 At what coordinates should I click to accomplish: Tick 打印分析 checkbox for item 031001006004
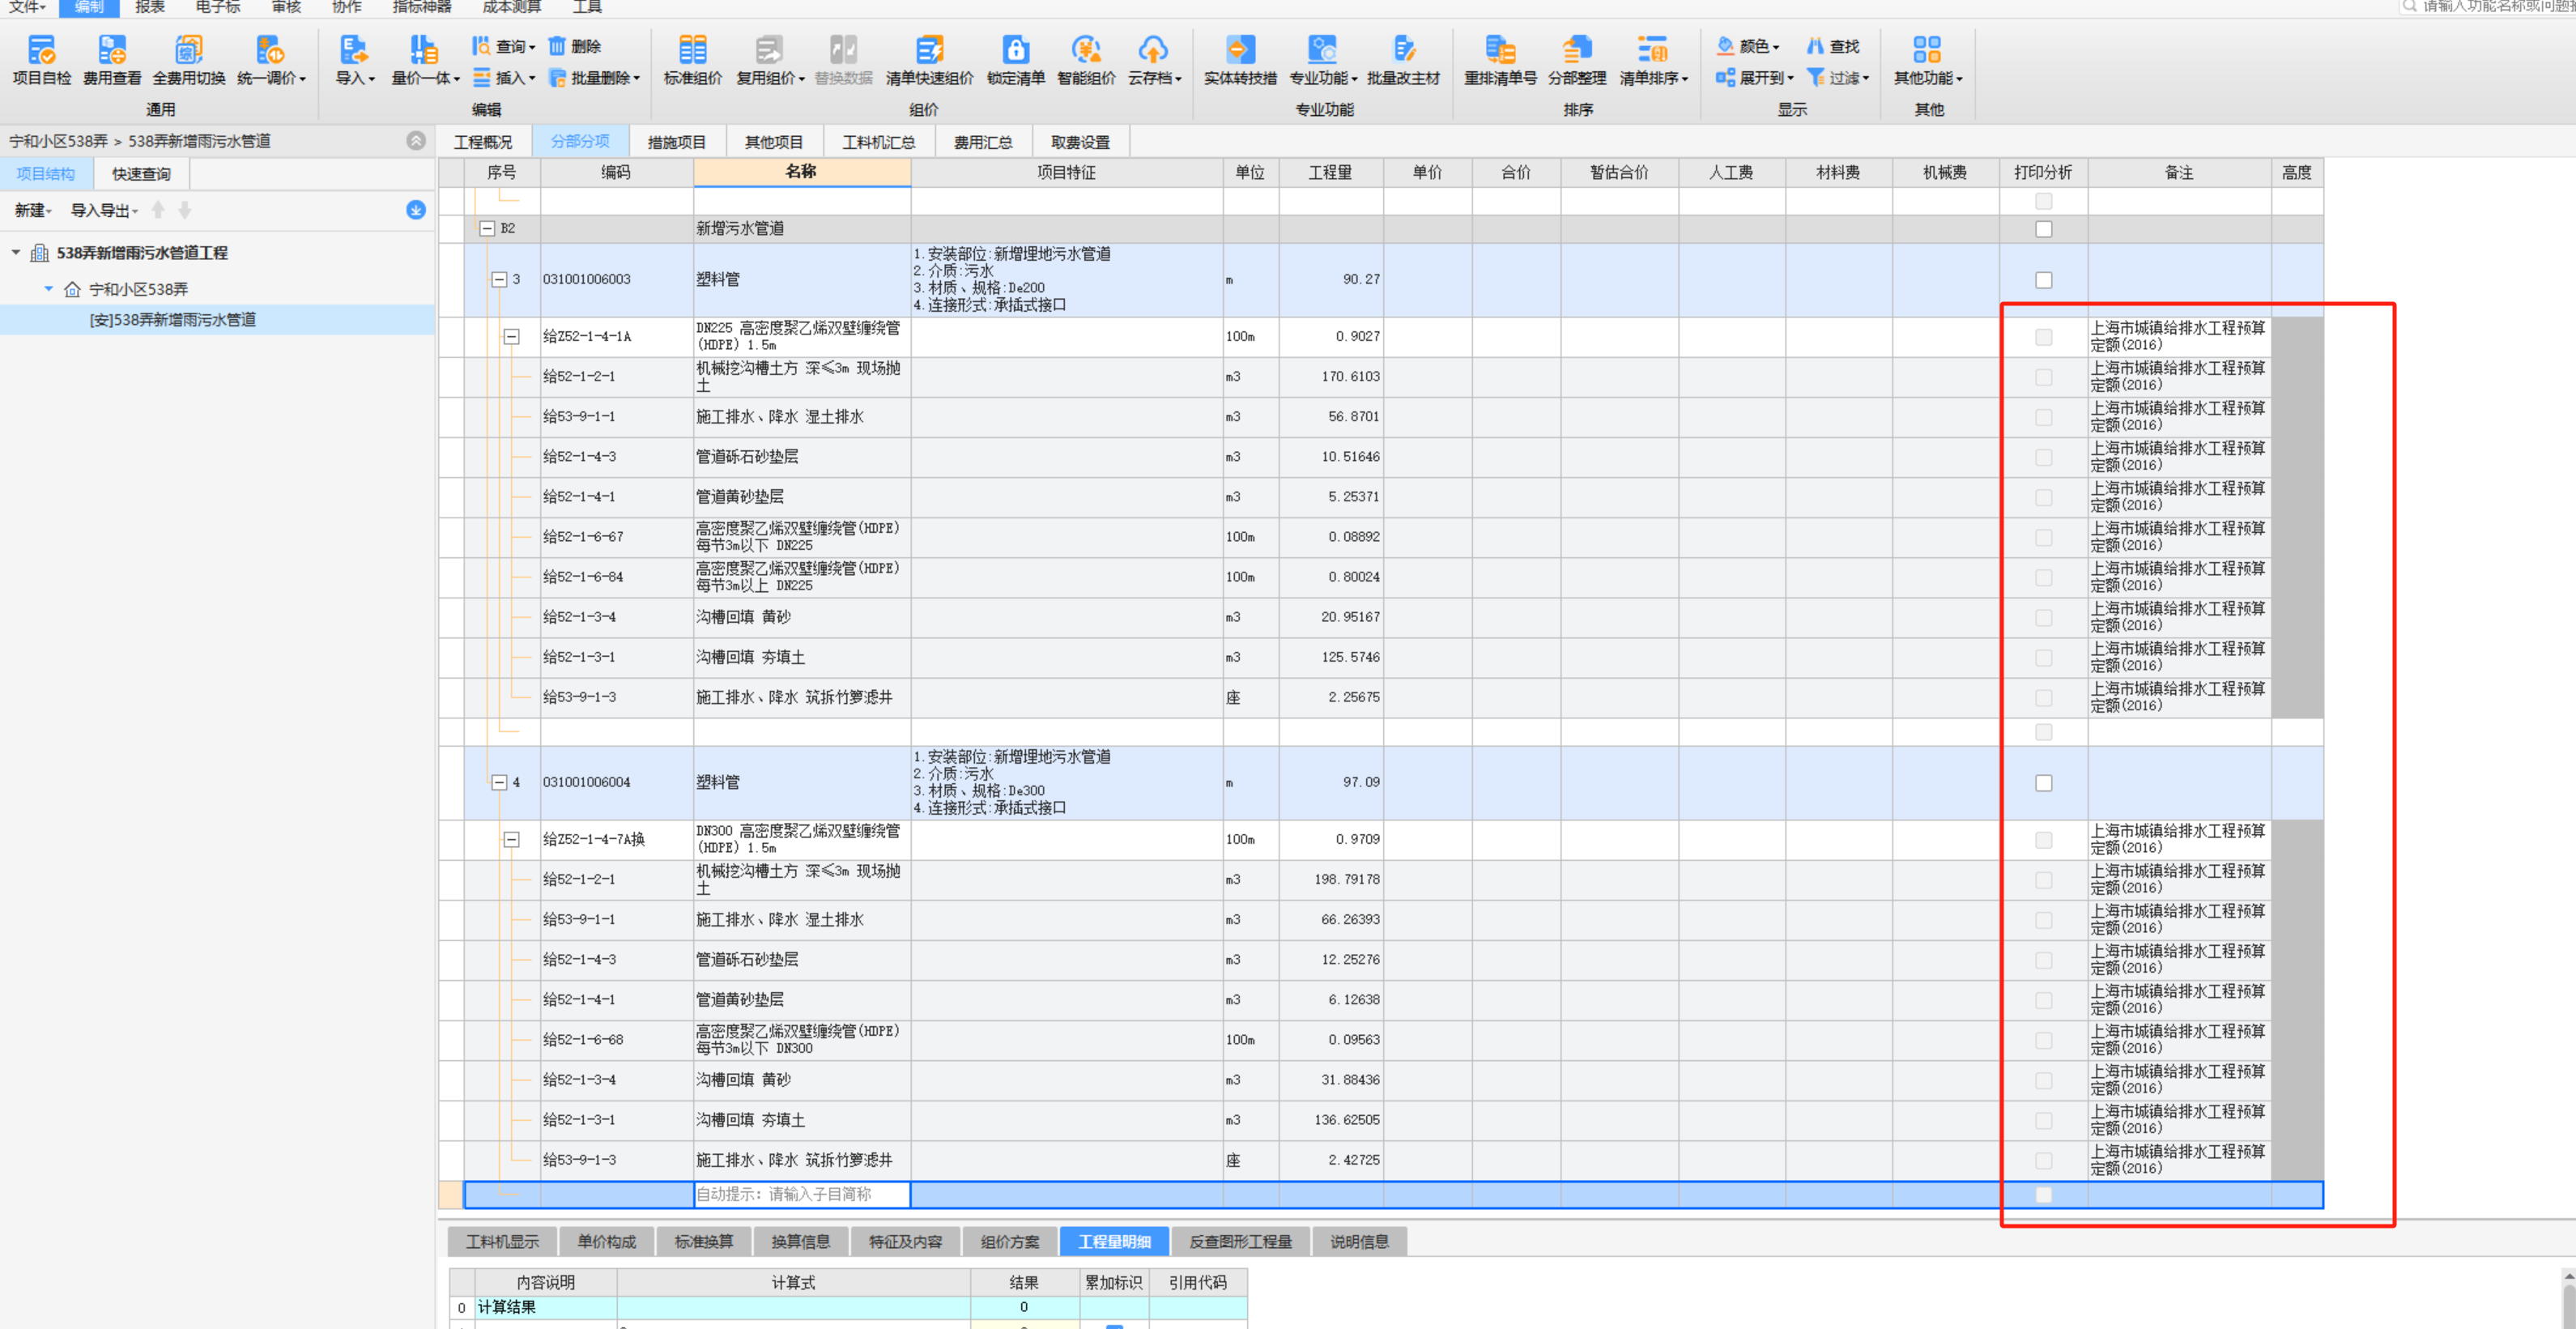click(x=2043, y=783)
